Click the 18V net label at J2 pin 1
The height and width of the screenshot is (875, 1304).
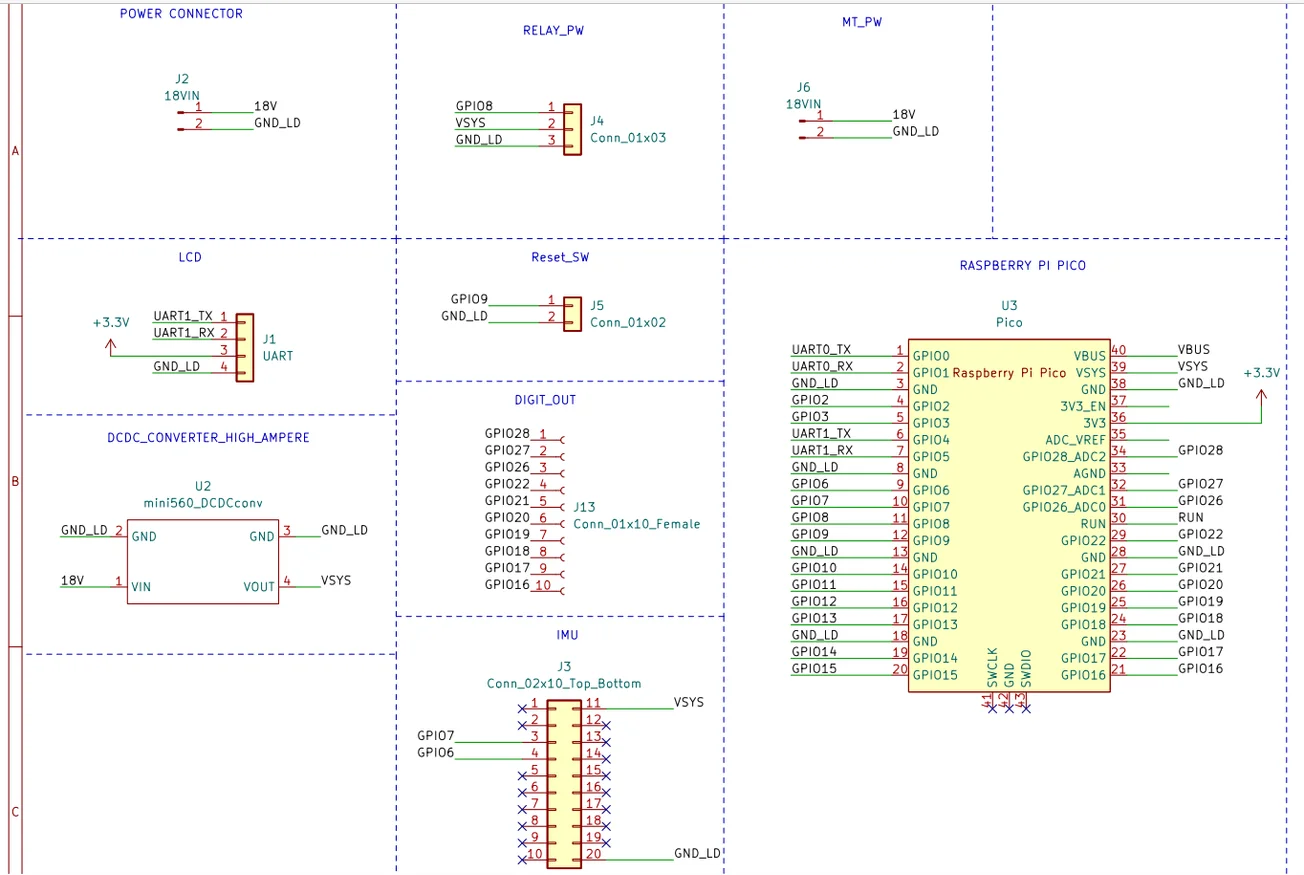[265, 106]
